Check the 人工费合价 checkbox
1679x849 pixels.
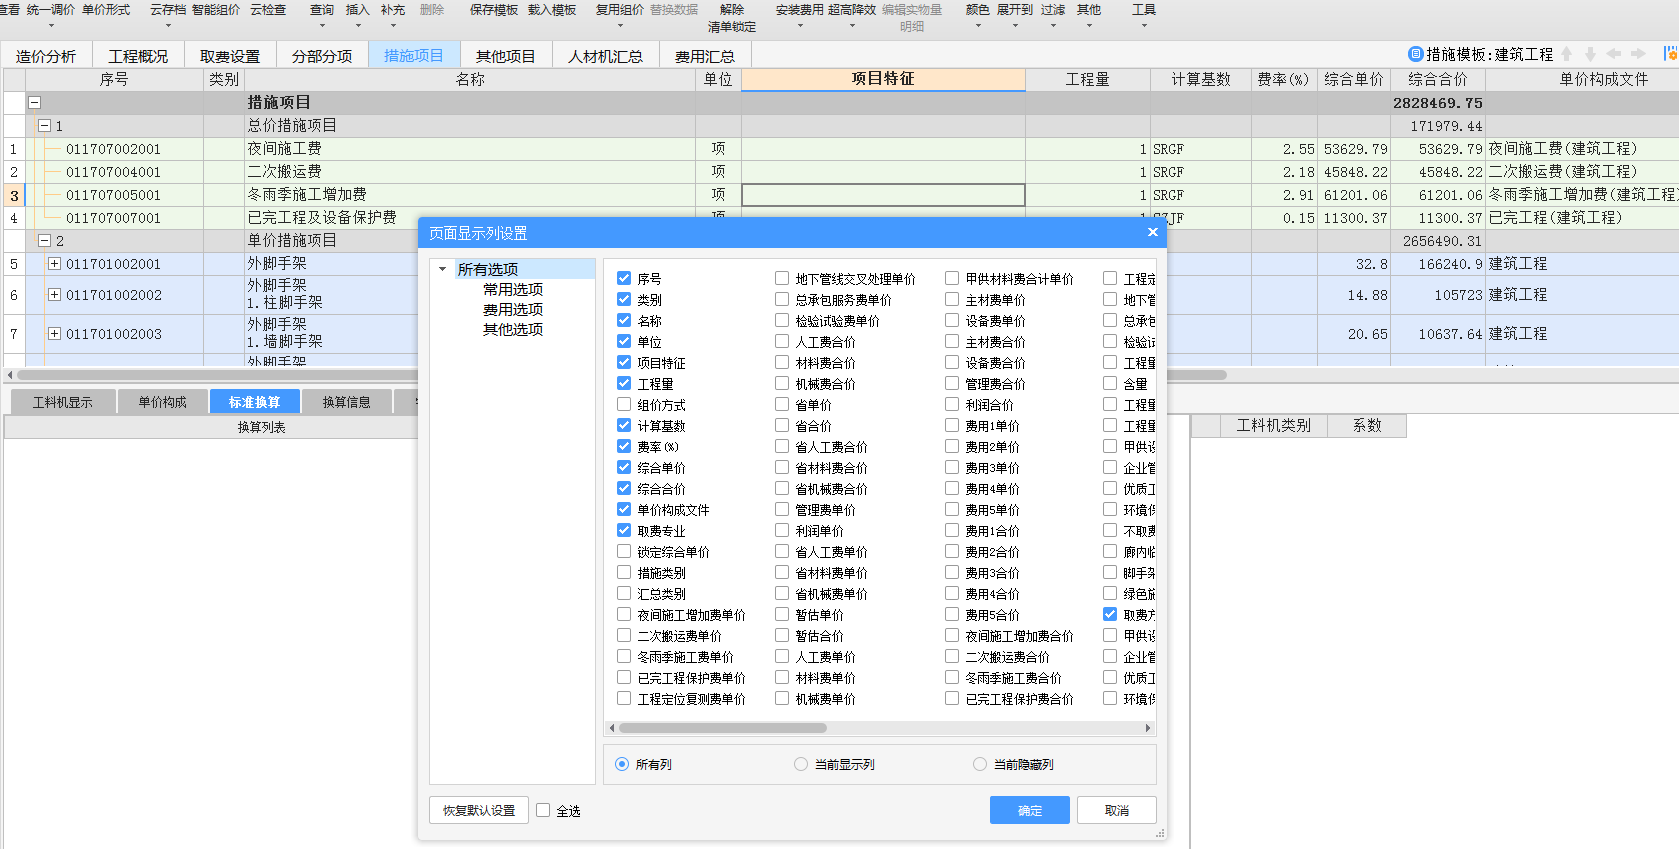(x=782, y=342)
